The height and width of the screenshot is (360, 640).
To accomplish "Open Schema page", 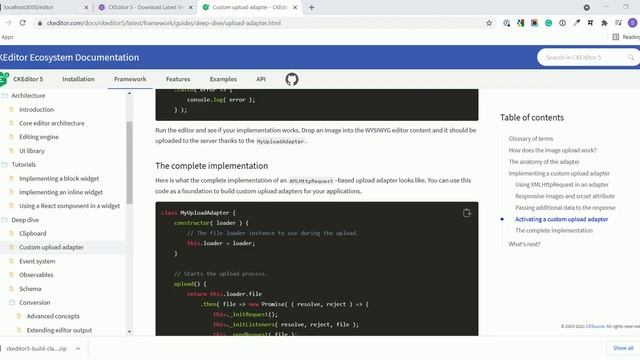I will 30,289.
